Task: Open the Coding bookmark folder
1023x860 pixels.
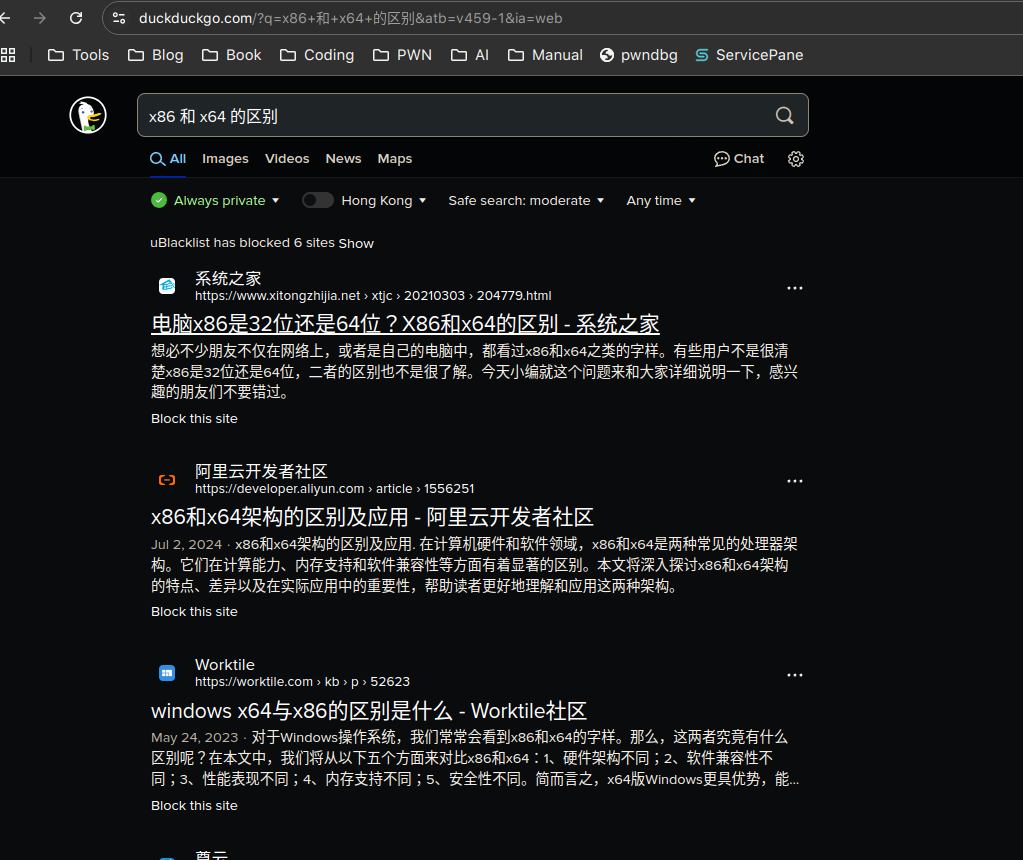Action: [x=317, y=55]
